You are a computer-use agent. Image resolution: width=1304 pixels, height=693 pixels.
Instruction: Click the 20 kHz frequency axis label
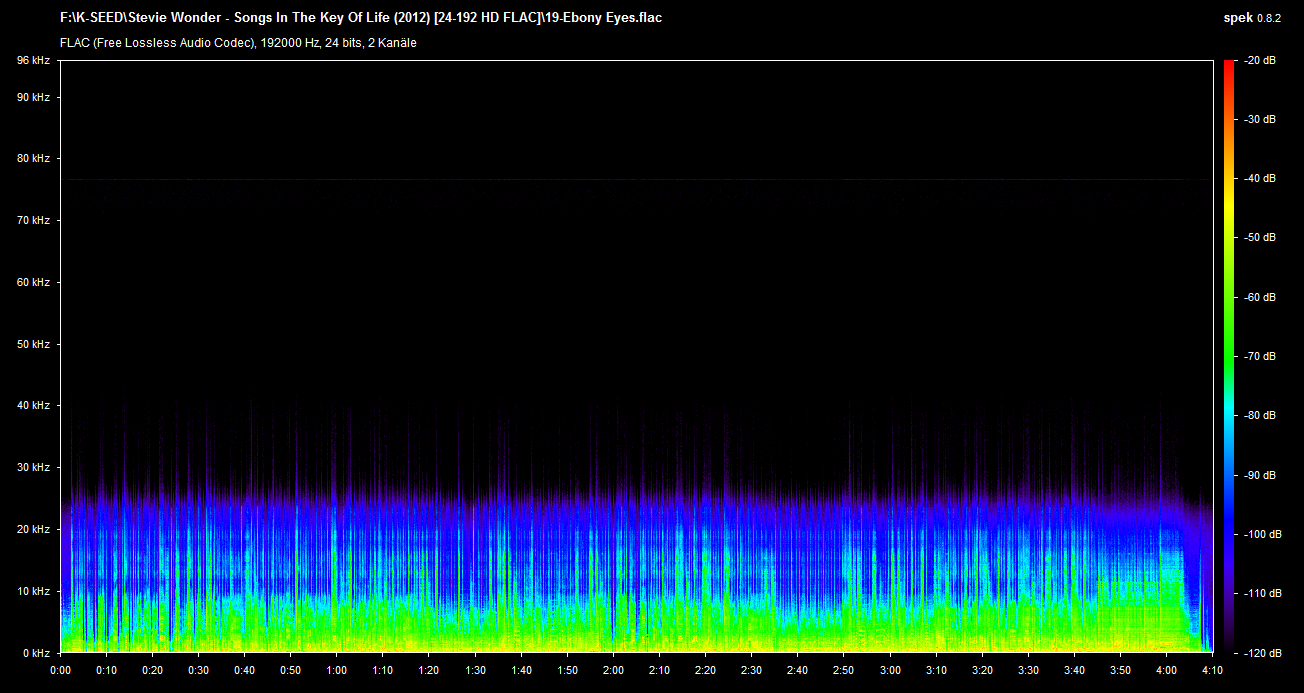pos(33,529)
